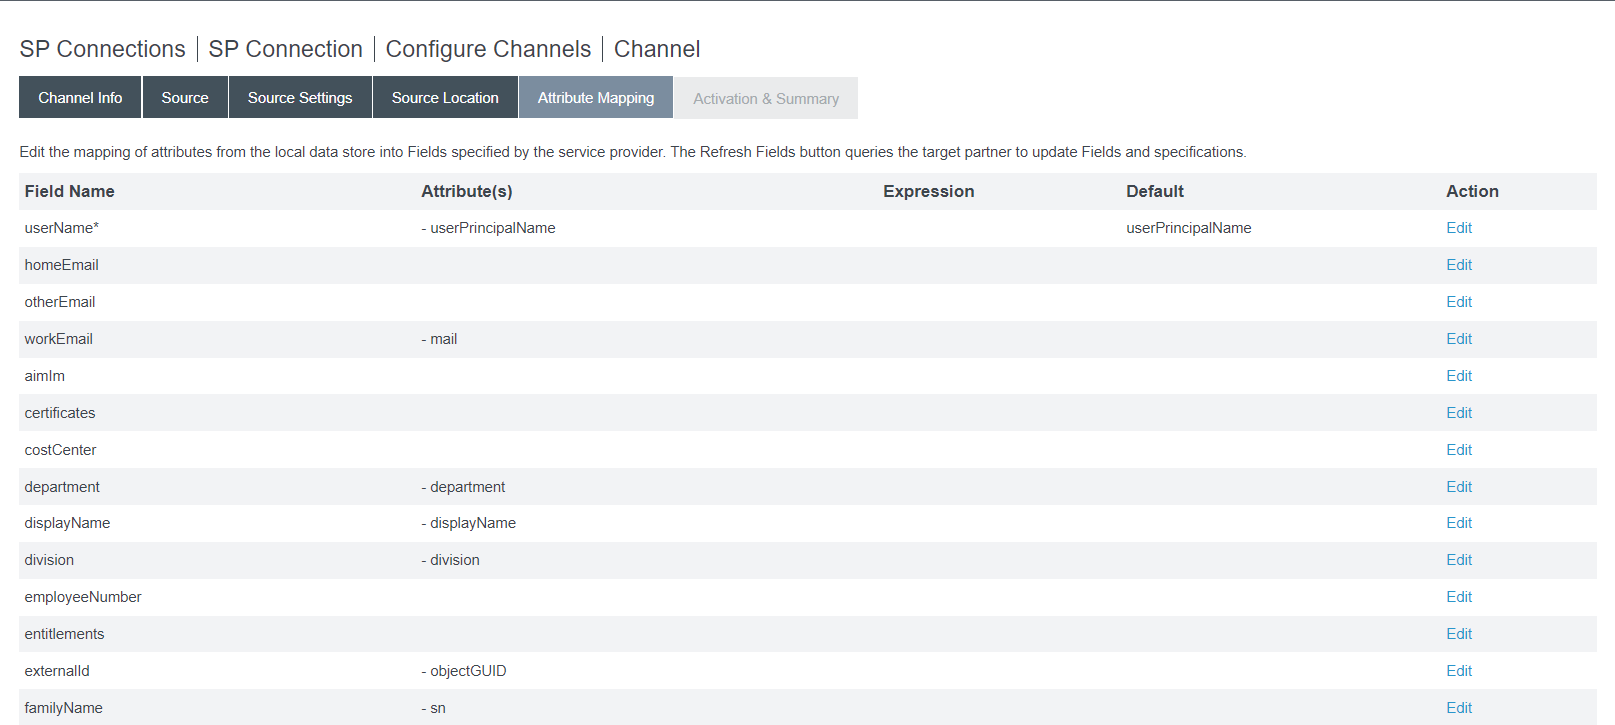
Task: Click the '- department' attribute text
Action: pos(463,487)
